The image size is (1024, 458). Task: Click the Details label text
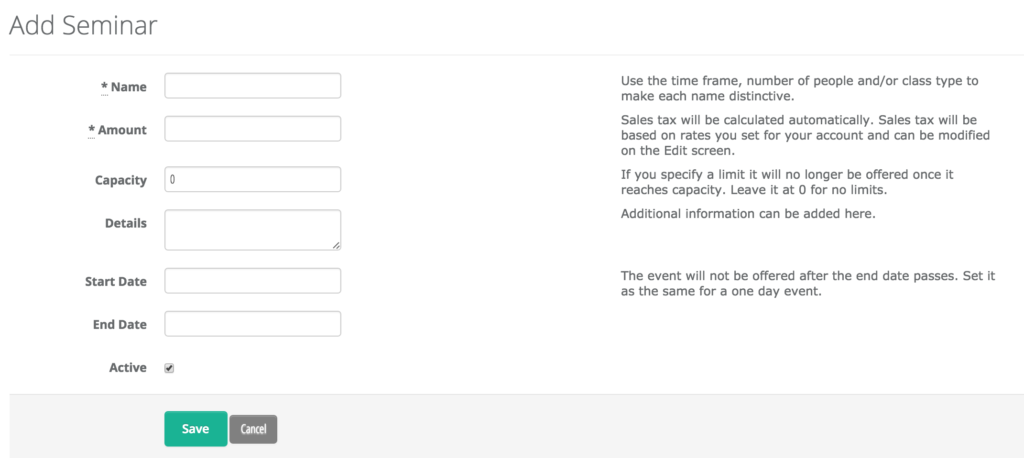point(126,223)
